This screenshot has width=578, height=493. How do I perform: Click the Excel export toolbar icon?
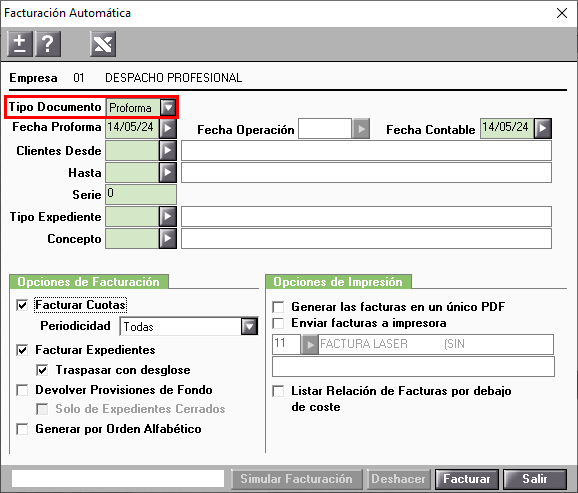point(103,44)
